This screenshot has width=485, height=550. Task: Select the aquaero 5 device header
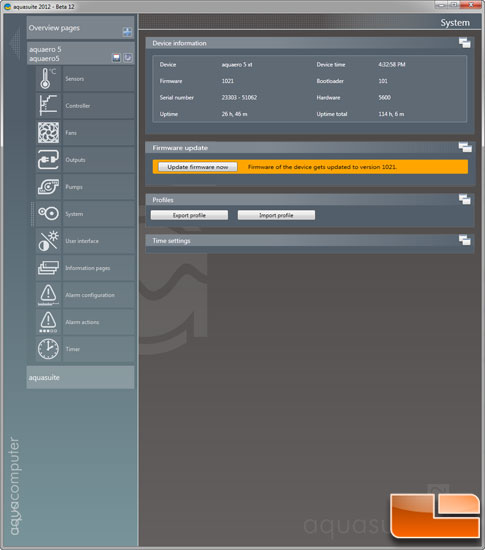click(x=80, y=54)
